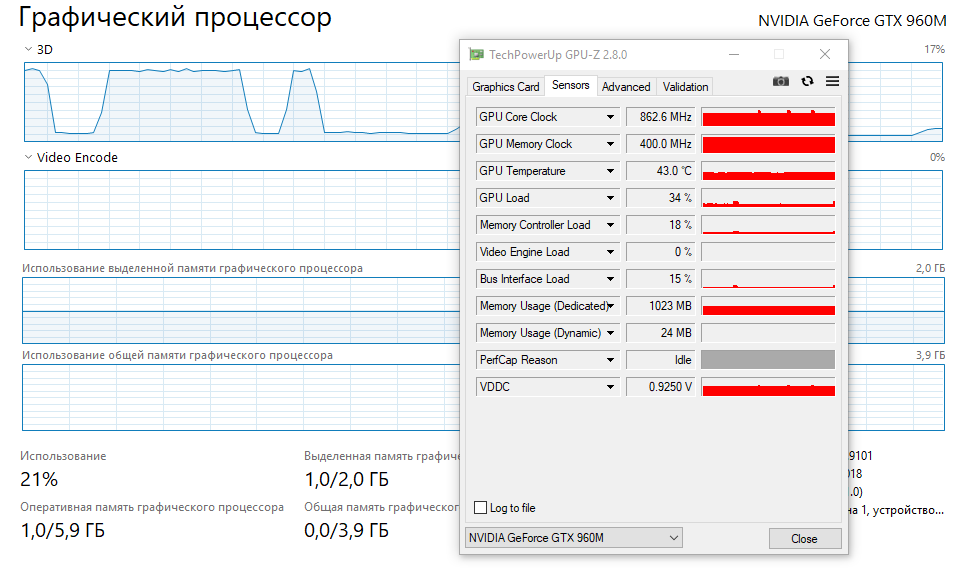Viewport: 958px width, 585px height.
Task: Open the PerfCap Reason sensor dropdown
Action: pos(610,360)
